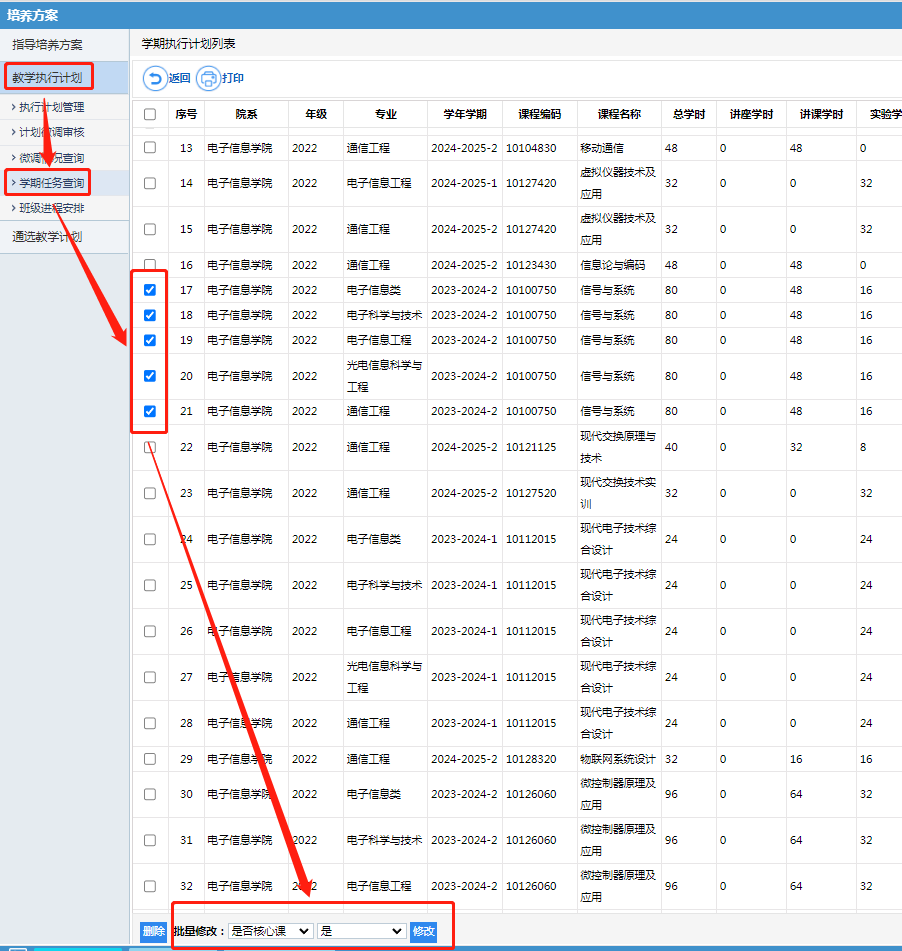
Task: Tick the checkbox for row 13
Action: (150, 148)
